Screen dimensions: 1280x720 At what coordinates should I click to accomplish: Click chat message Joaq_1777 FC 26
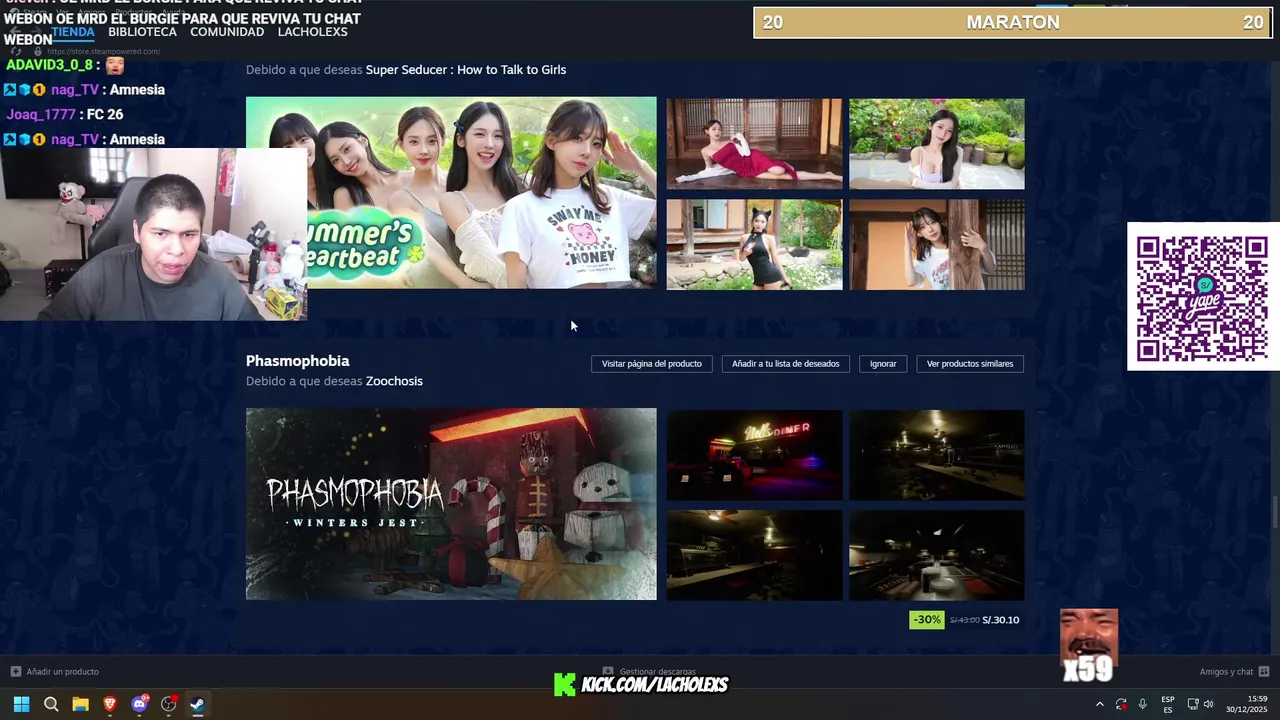(64, 115)
